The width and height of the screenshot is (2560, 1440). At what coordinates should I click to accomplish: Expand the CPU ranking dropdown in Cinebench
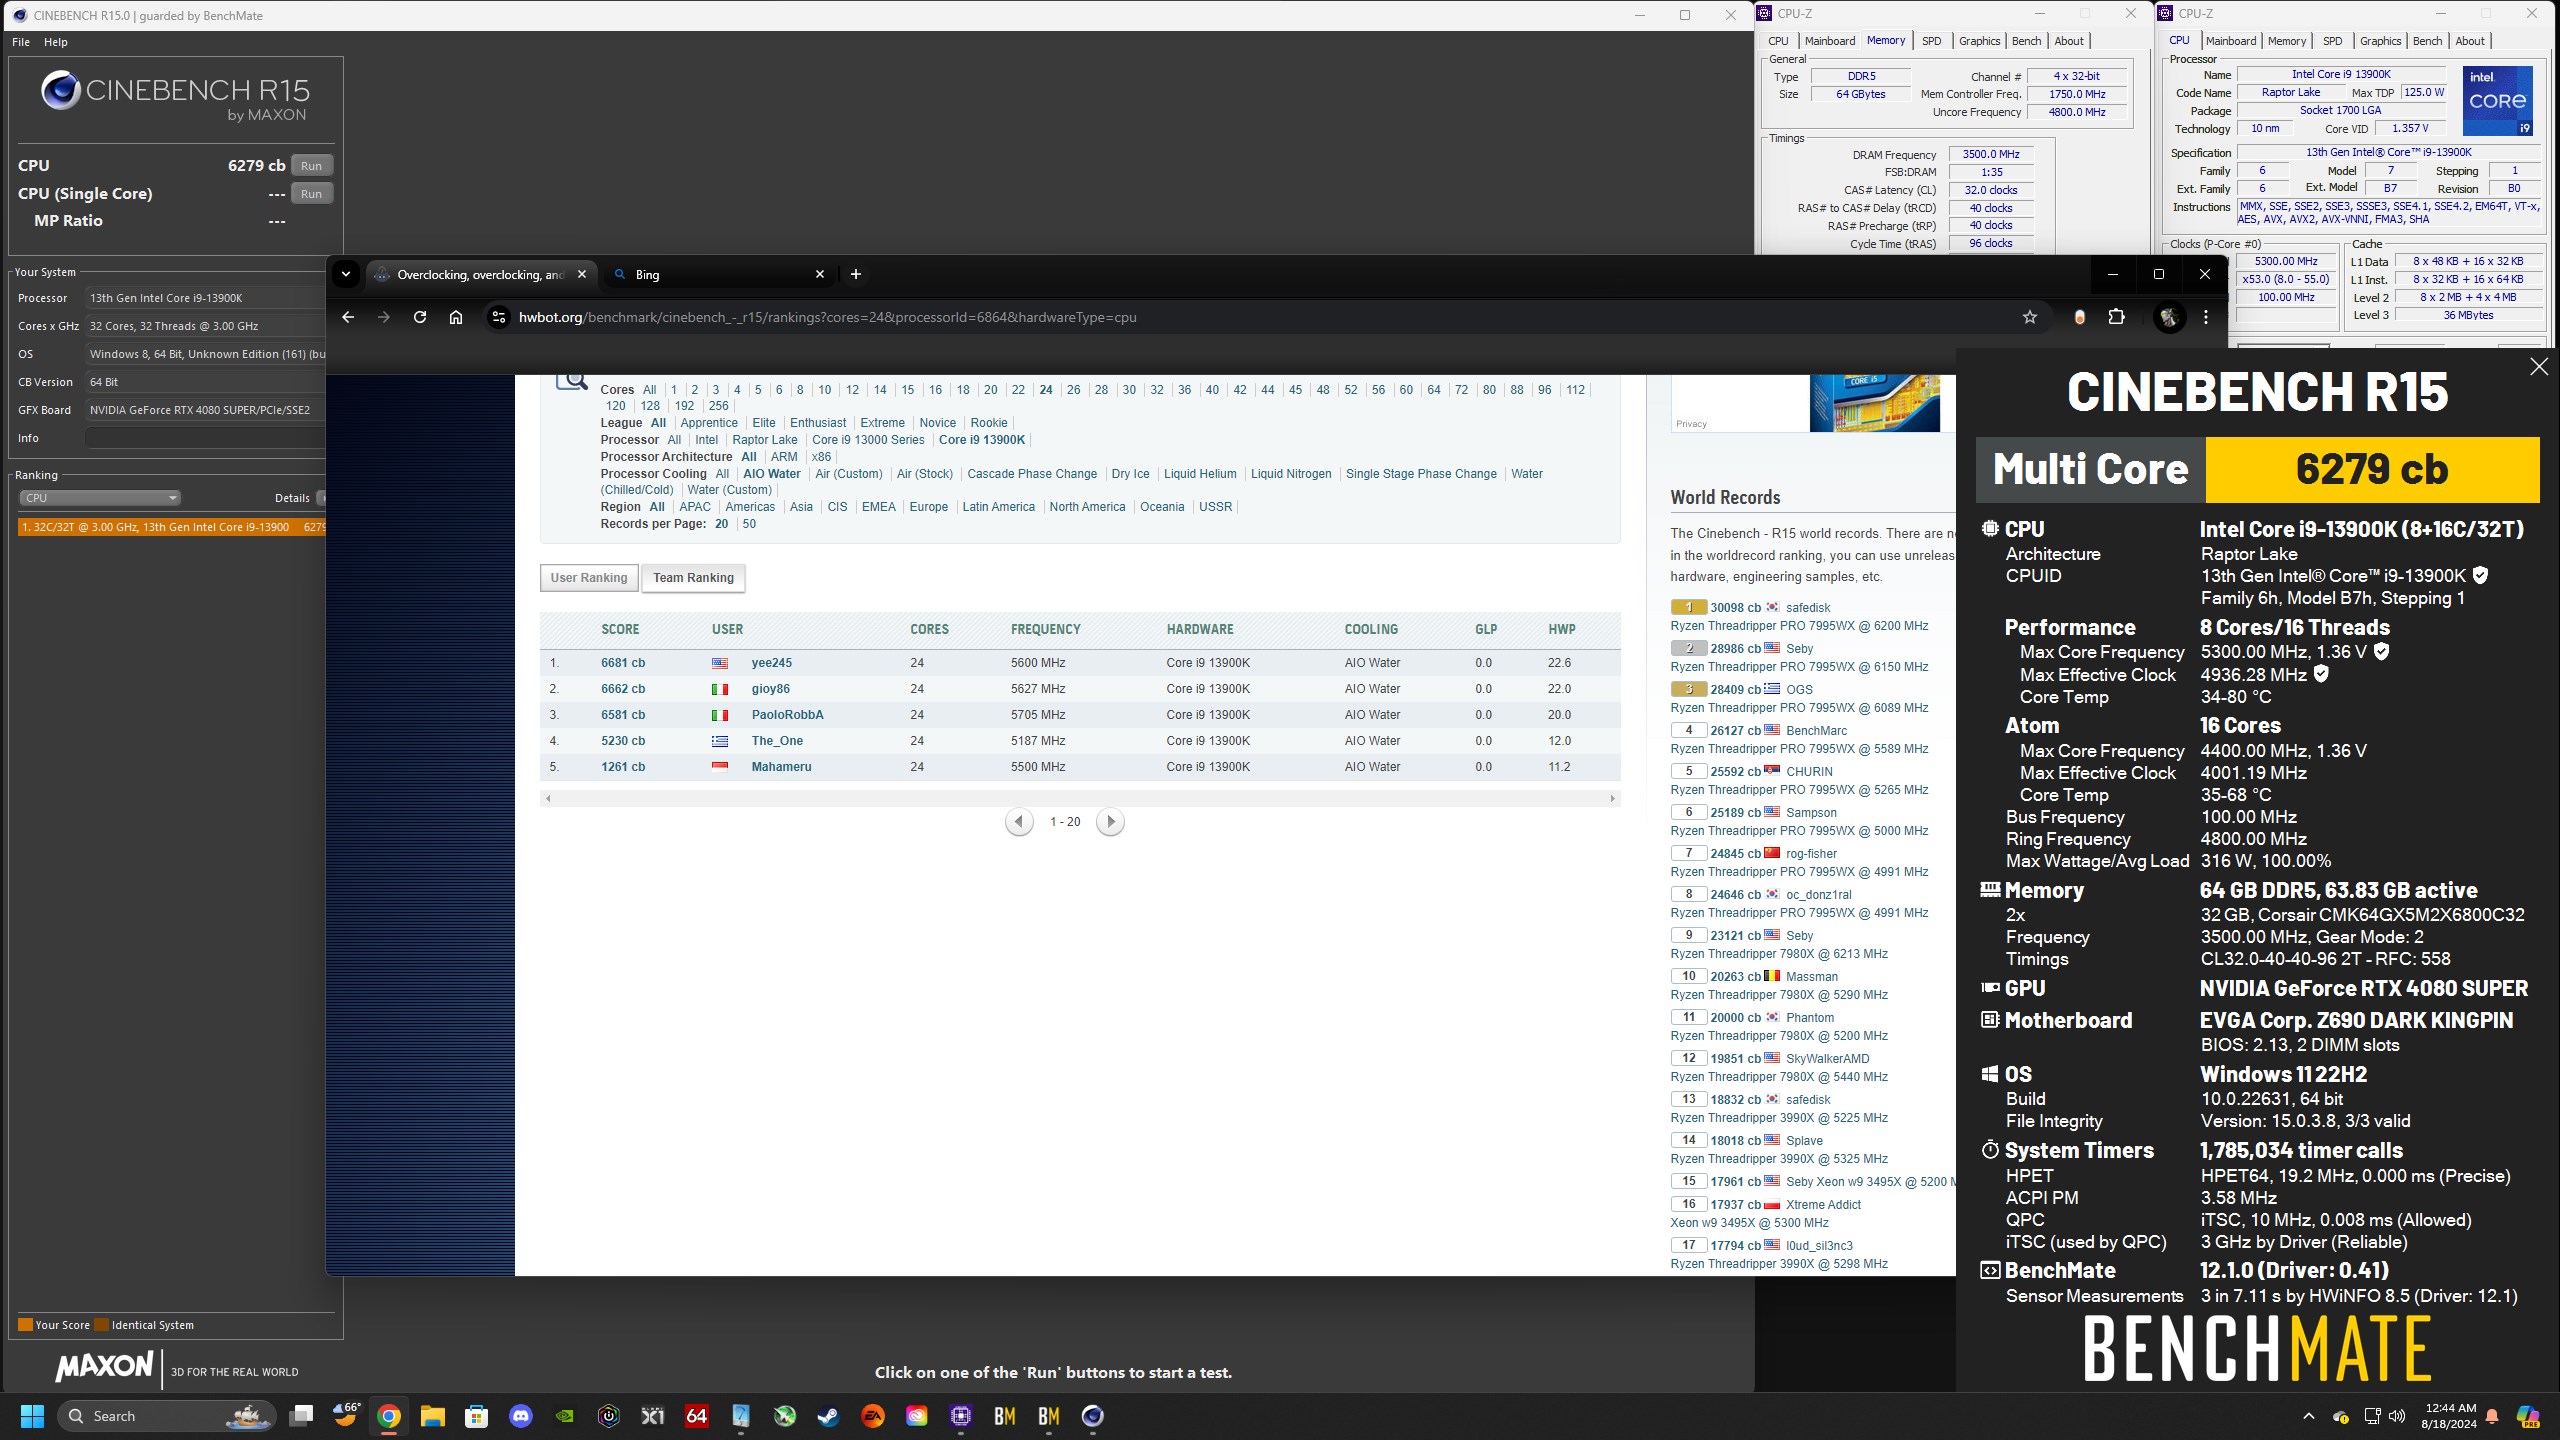[x=99, y=498]
